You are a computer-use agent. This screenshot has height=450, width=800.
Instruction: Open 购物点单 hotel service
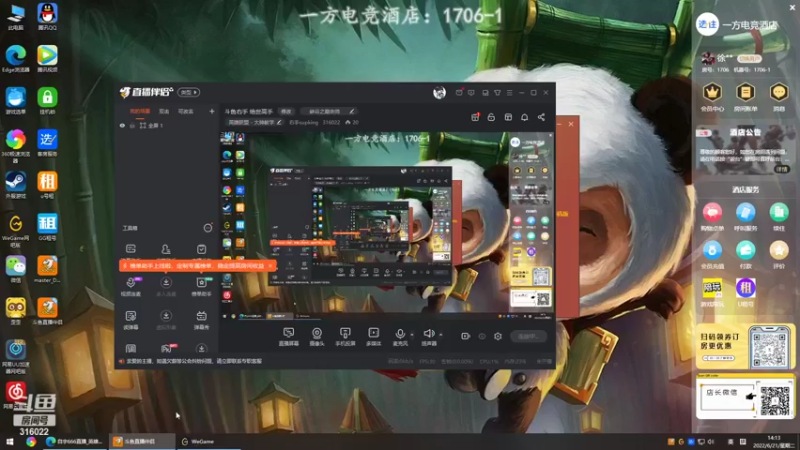pyautogui.click(x=712, y=217)
